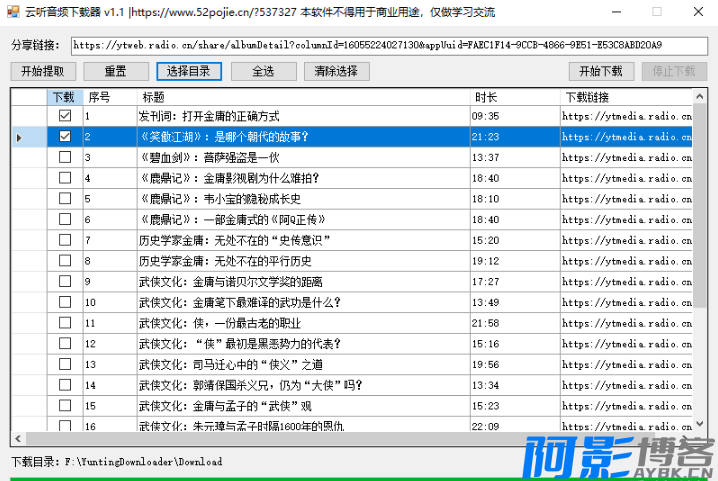Click the current-row arrow indicator beside row 2
The image size is (718, 481).
pos(18,137)
